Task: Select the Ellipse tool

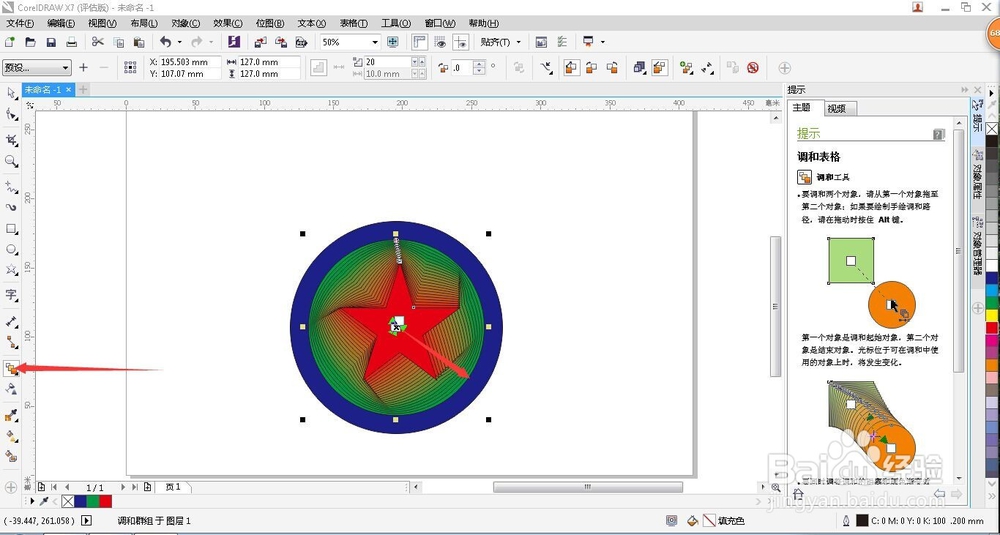Action: point(11,249)
